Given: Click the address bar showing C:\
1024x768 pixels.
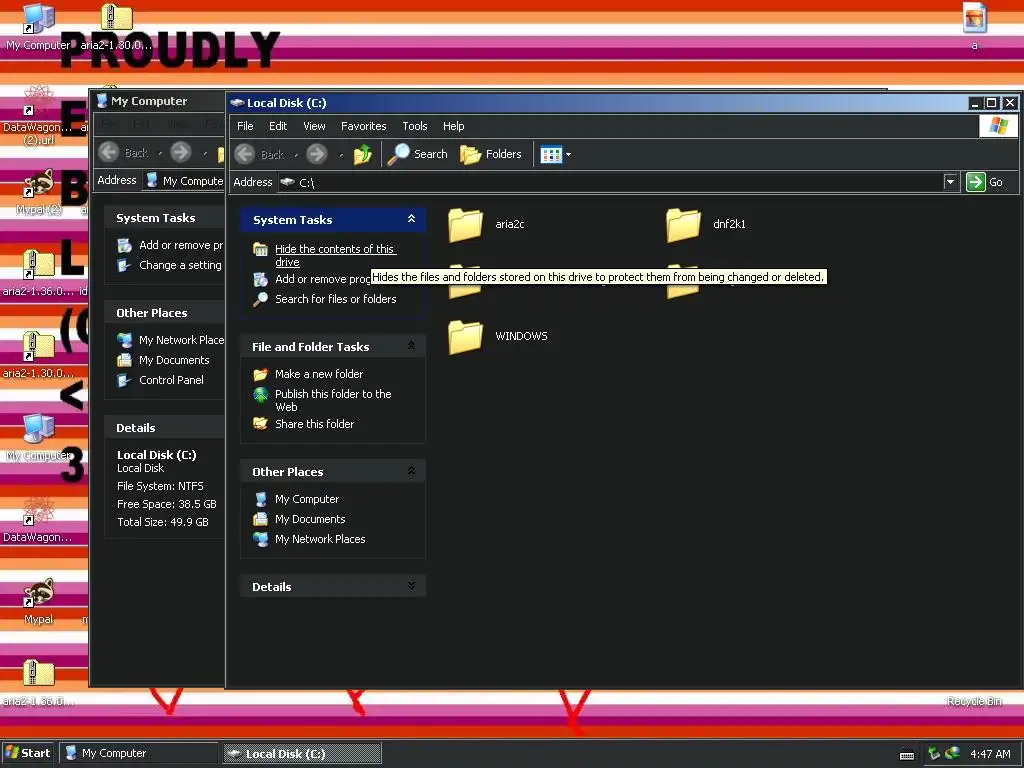Looking at the screenshot, I should click(x=611, y=182).
